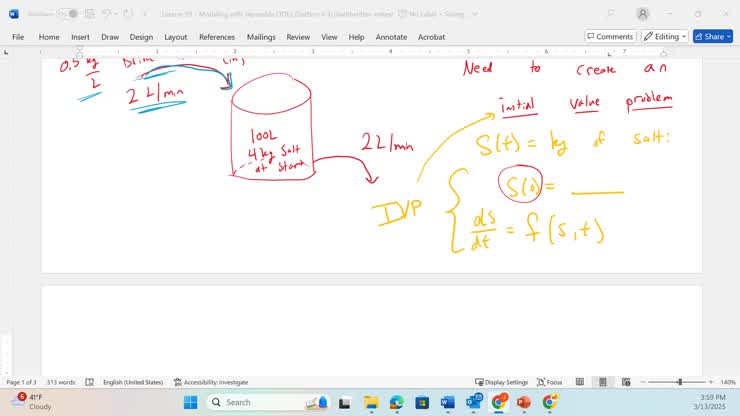The image size is (740, 416).
Task: Click the taskbar Search box
Action: tap(268, 402)
